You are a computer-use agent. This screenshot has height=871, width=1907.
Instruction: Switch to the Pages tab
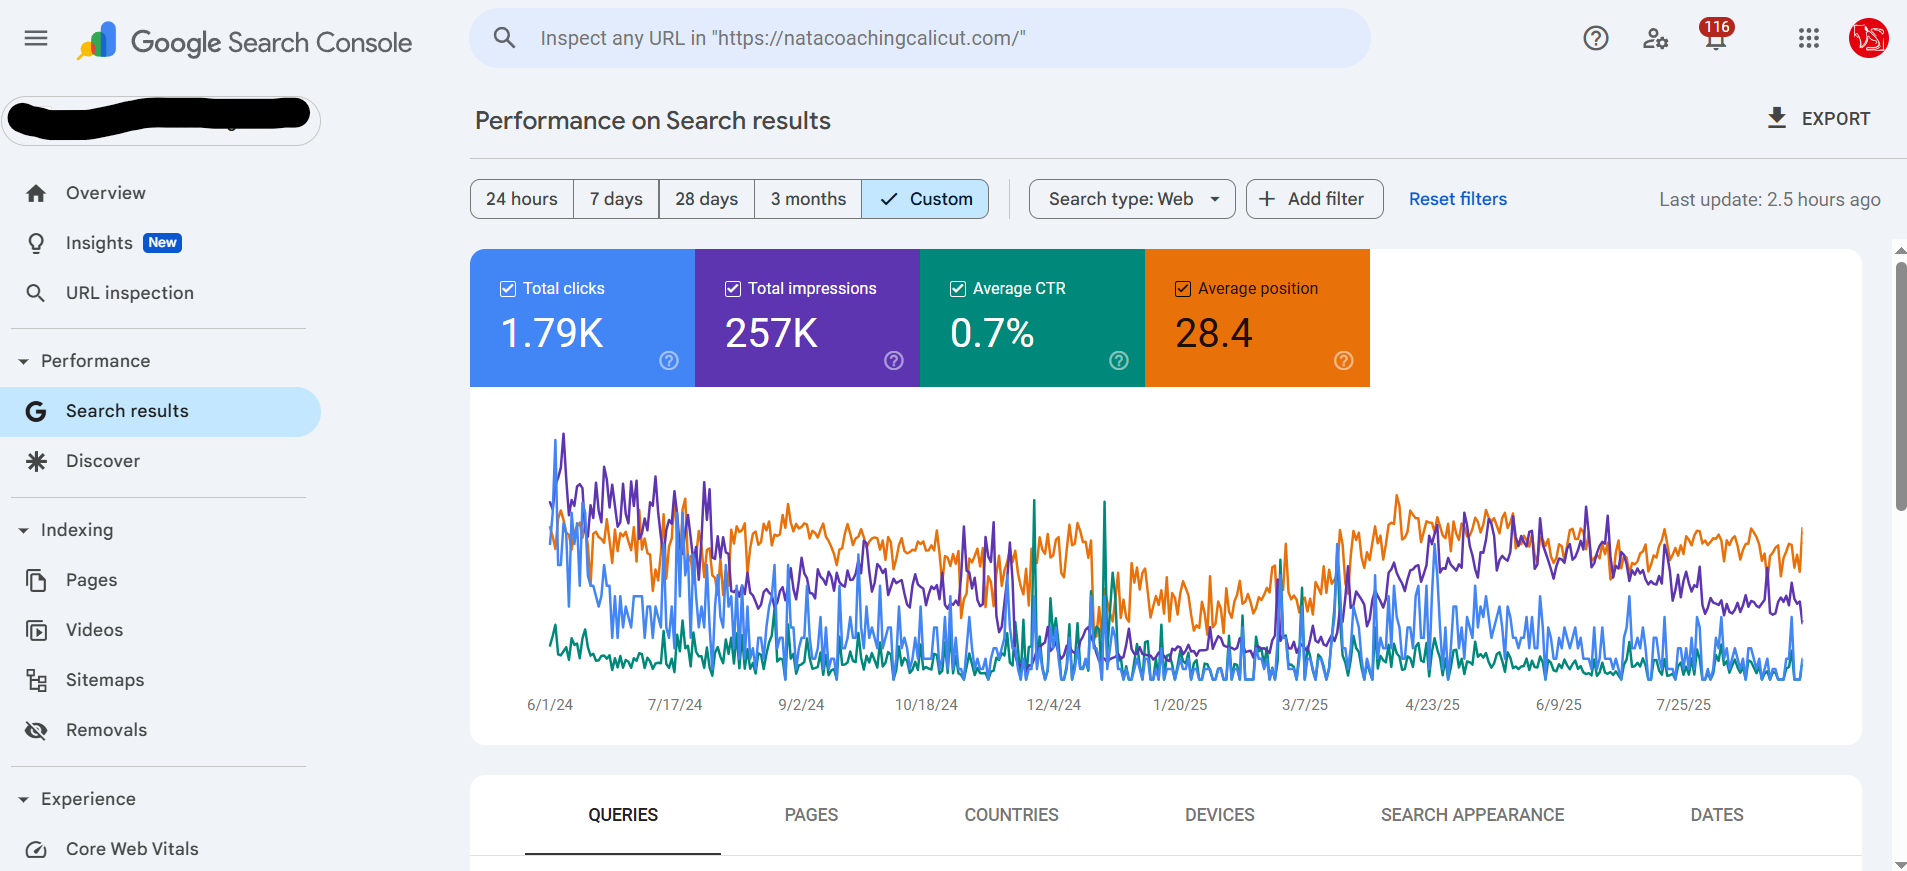pos(811,815)
